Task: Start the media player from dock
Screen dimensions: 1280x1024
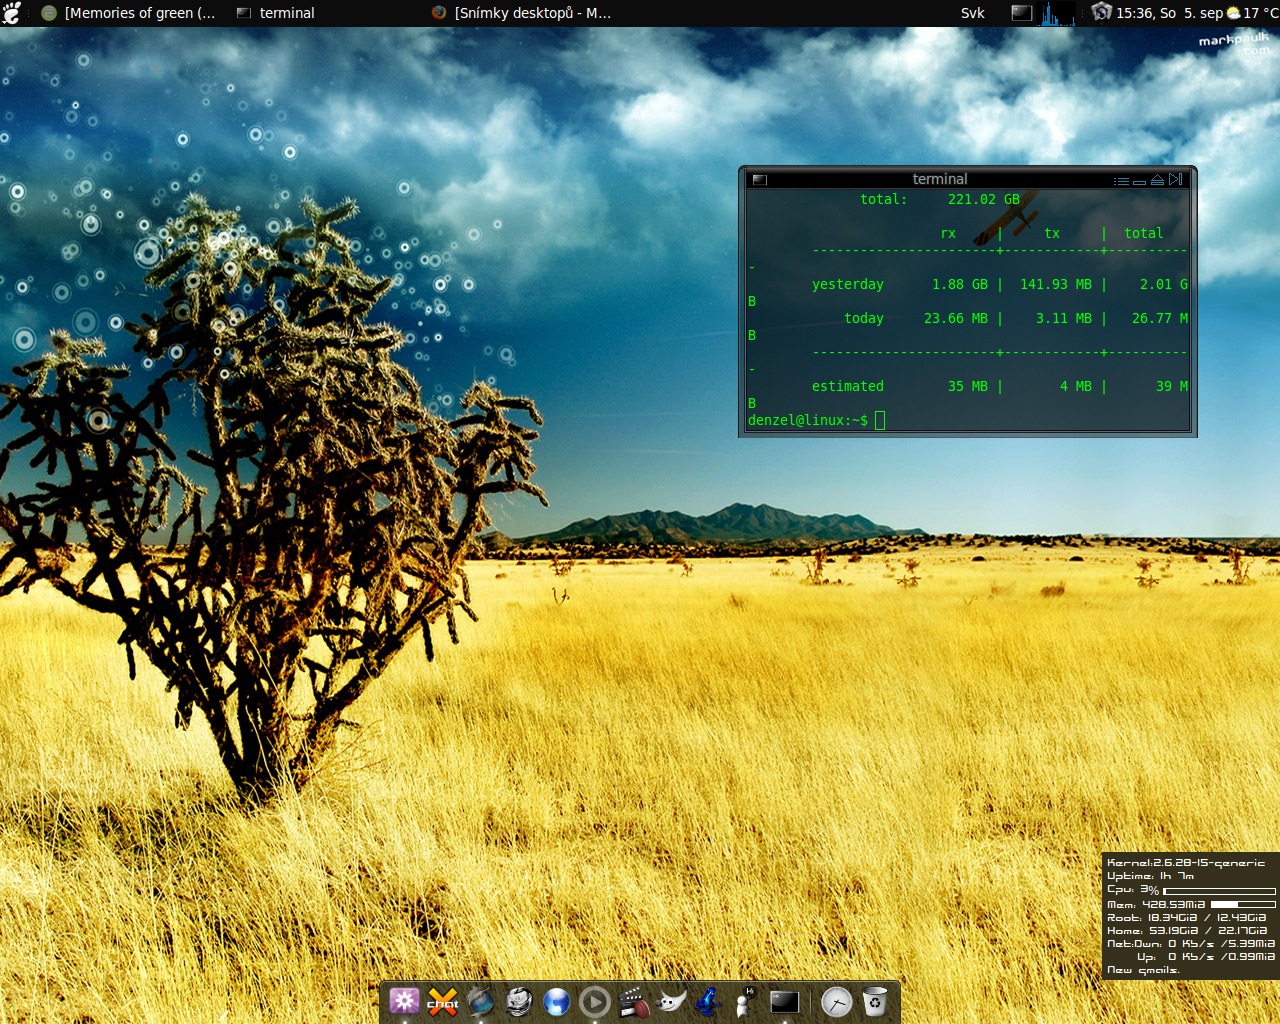Action: 595,1001
